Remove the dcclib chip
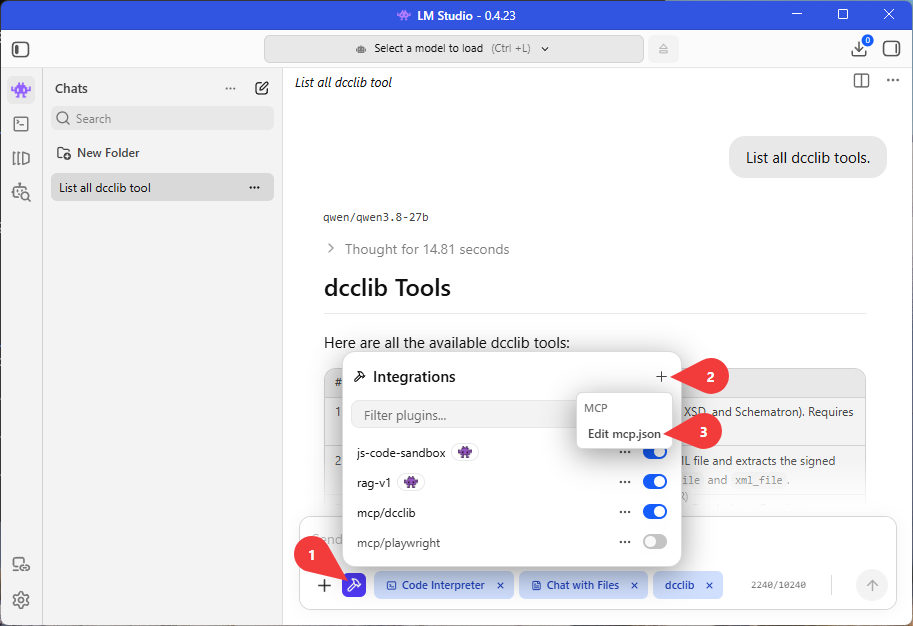913x626 pixels. coord(709,586)
